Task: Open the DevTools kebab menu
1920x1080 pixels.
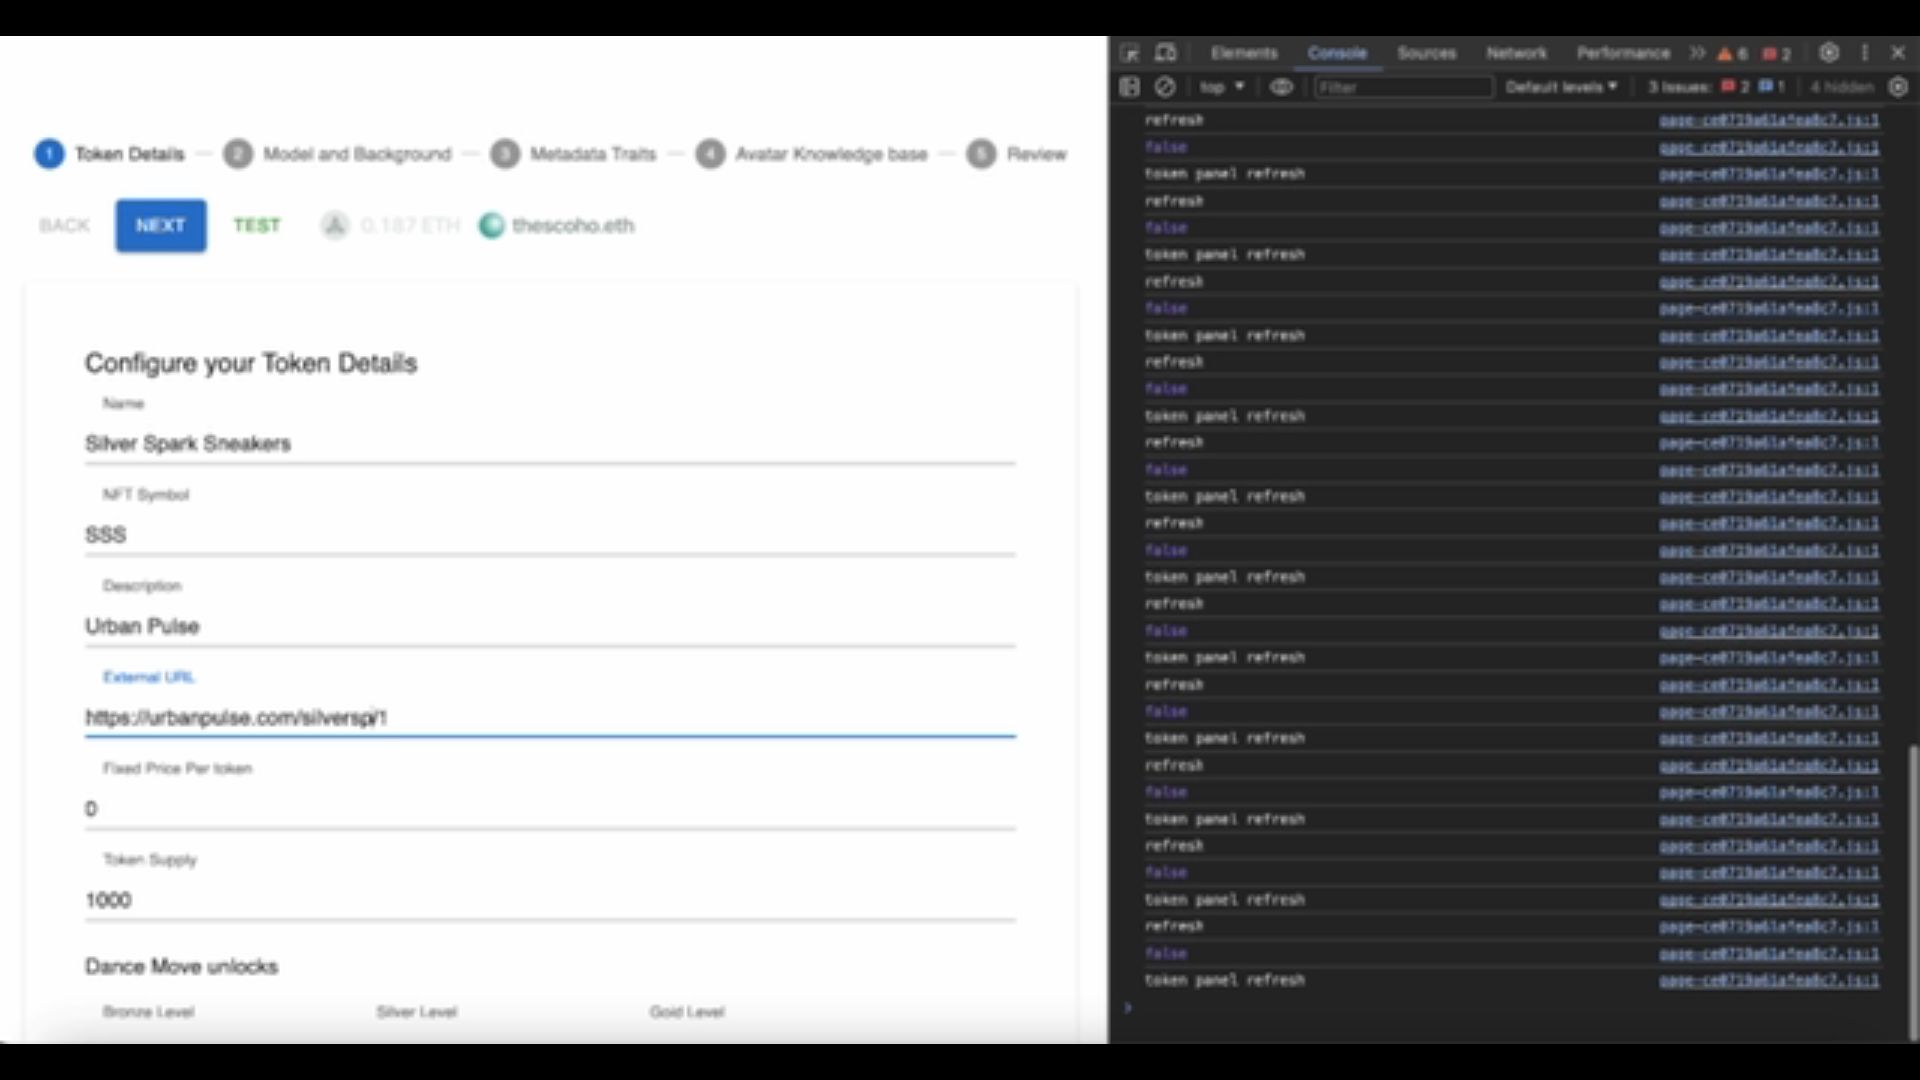Action: 1865,53
